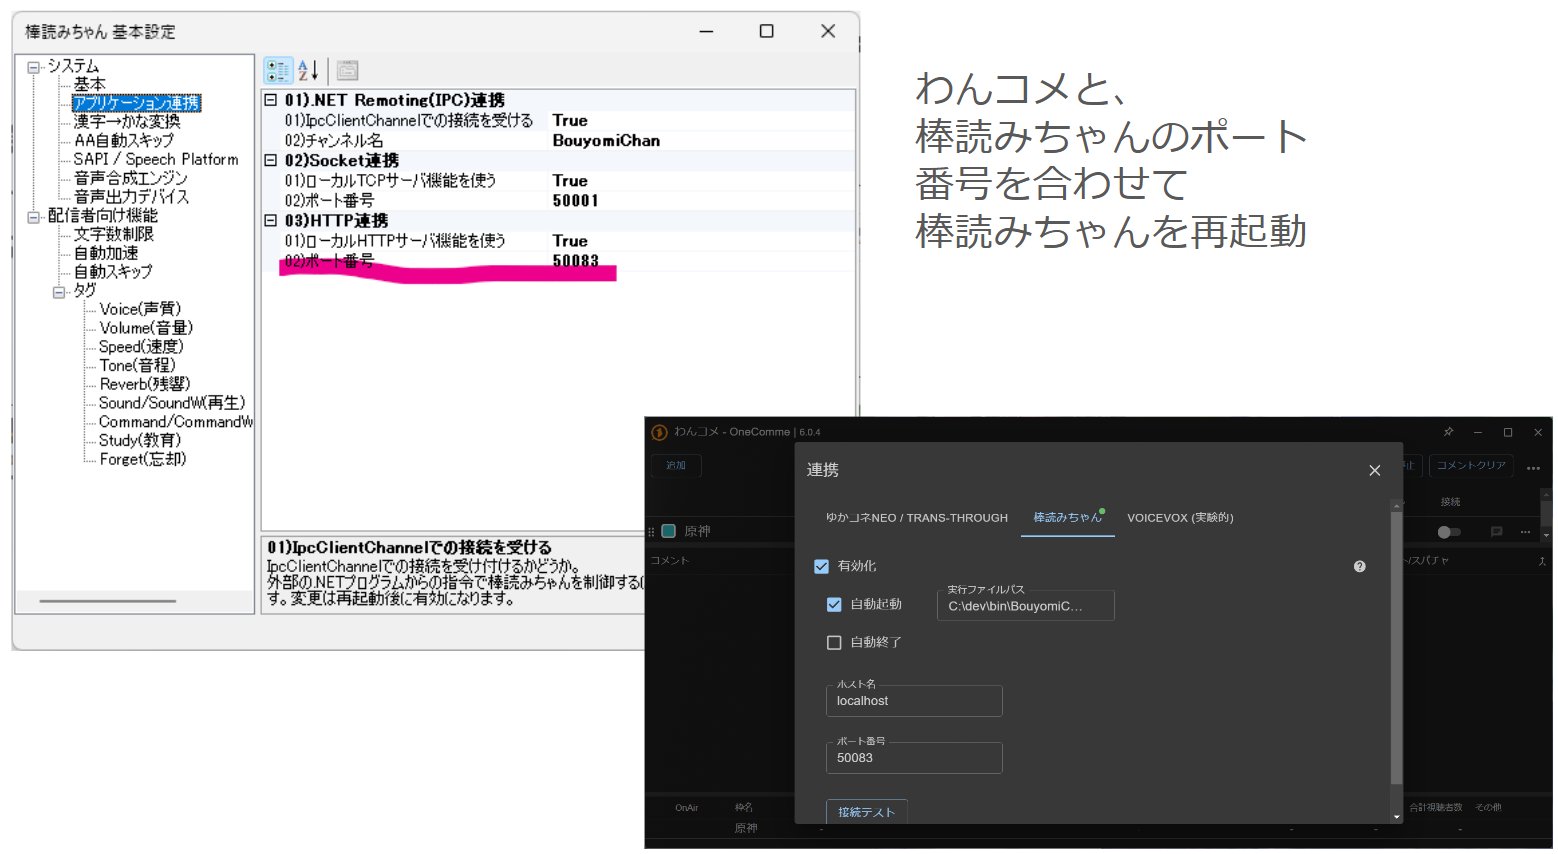Screen dimensions: 1558x854
Task: Select 音声合成エンジン tree item
Action: pos(130,178)
